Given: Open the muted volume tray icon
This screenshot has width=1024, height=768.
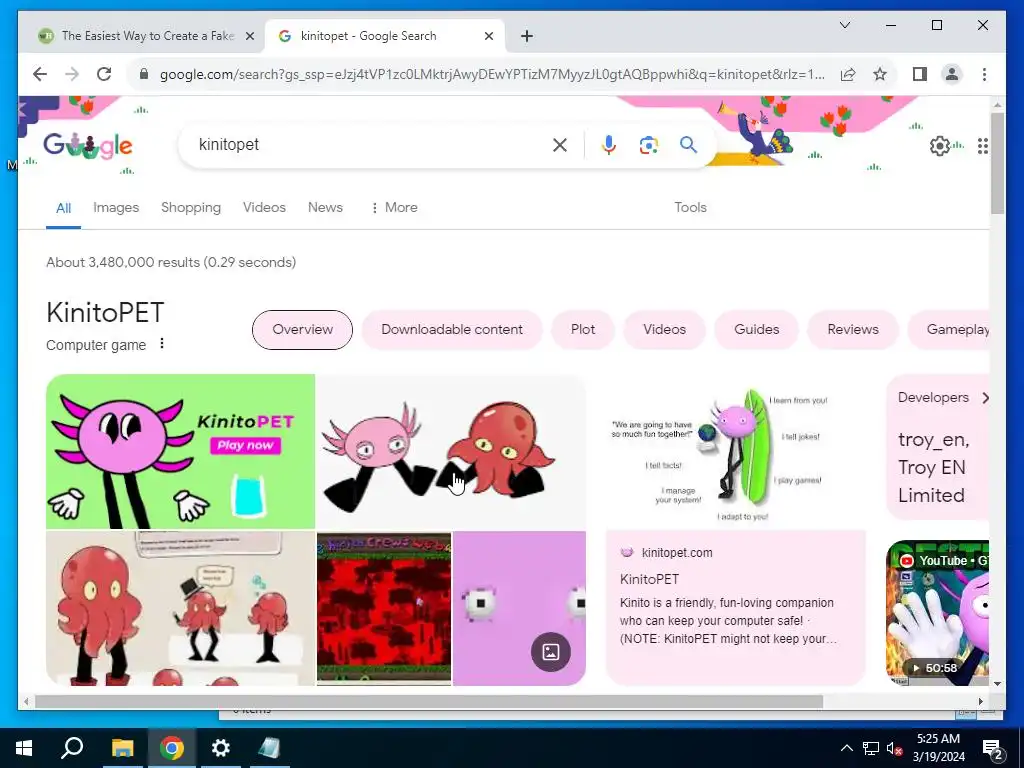Looking at the screenshot, I should (895, 748).
